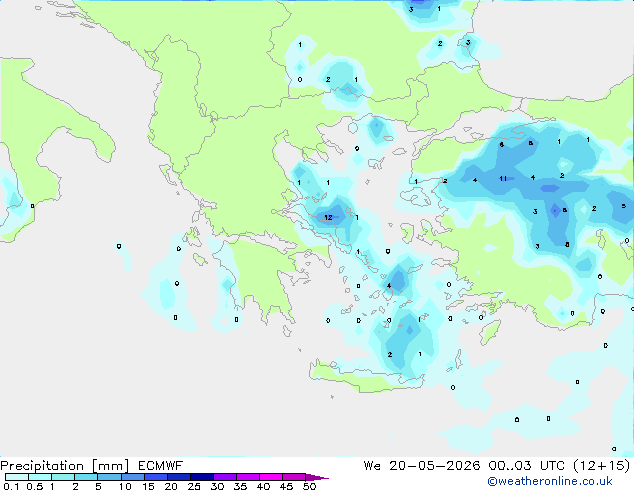
Task: Click the 'Precipitation [mm]' title text
Action: pyautogui.click(x=65, y=466)
